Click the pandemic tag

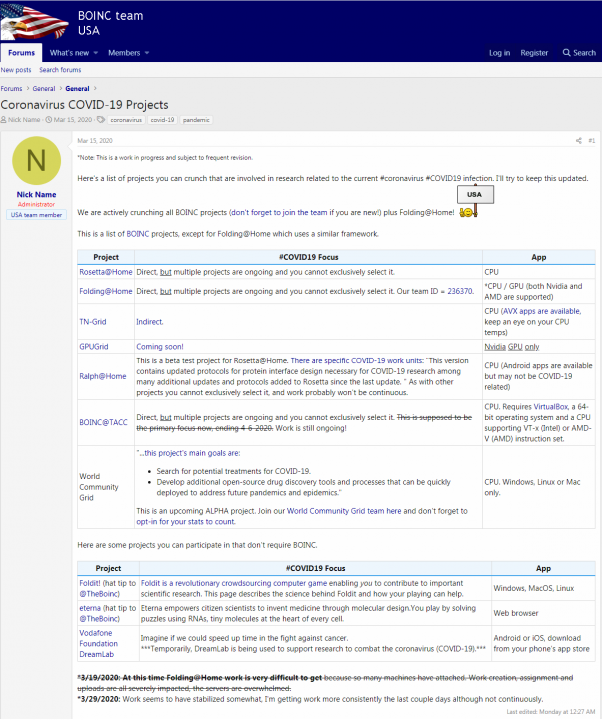196,120
